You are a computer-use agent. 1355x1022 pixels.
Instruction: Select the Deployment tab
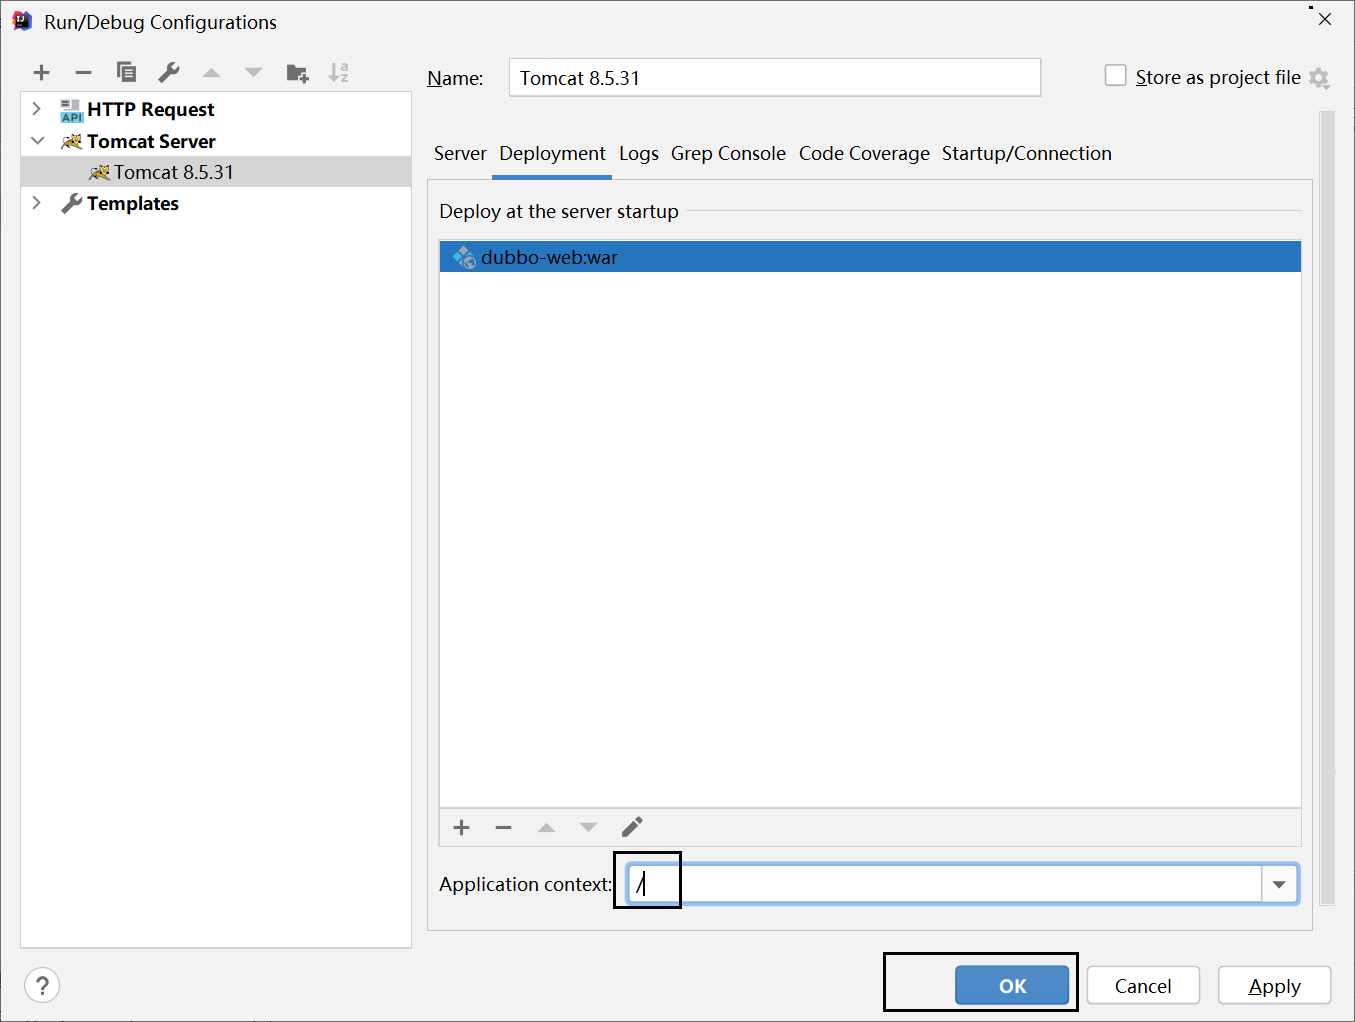coord(552,153)
